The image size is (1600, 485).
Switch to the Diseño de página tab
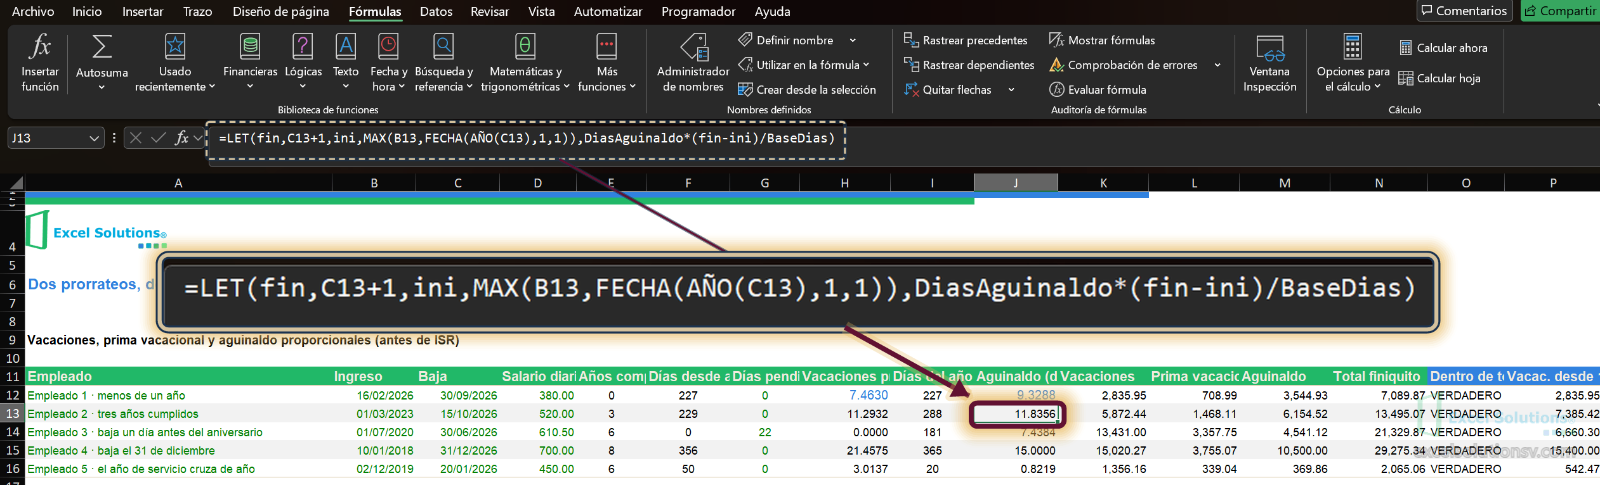click(281, 11)
